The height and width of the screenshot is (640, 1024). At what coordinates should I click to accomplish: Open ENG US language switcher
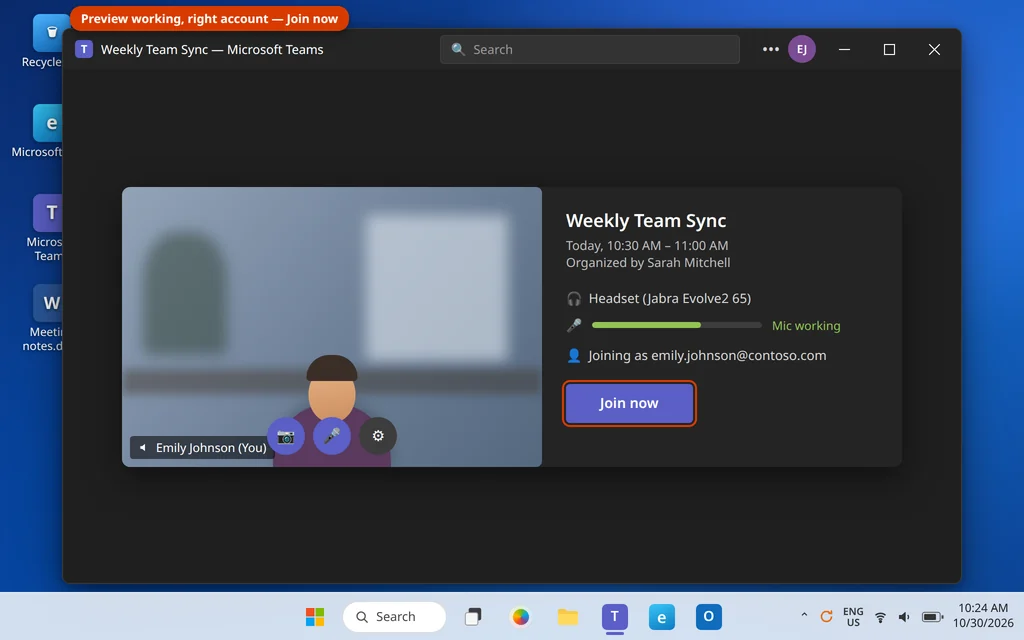pyautogui.click(x=853, y=616)
